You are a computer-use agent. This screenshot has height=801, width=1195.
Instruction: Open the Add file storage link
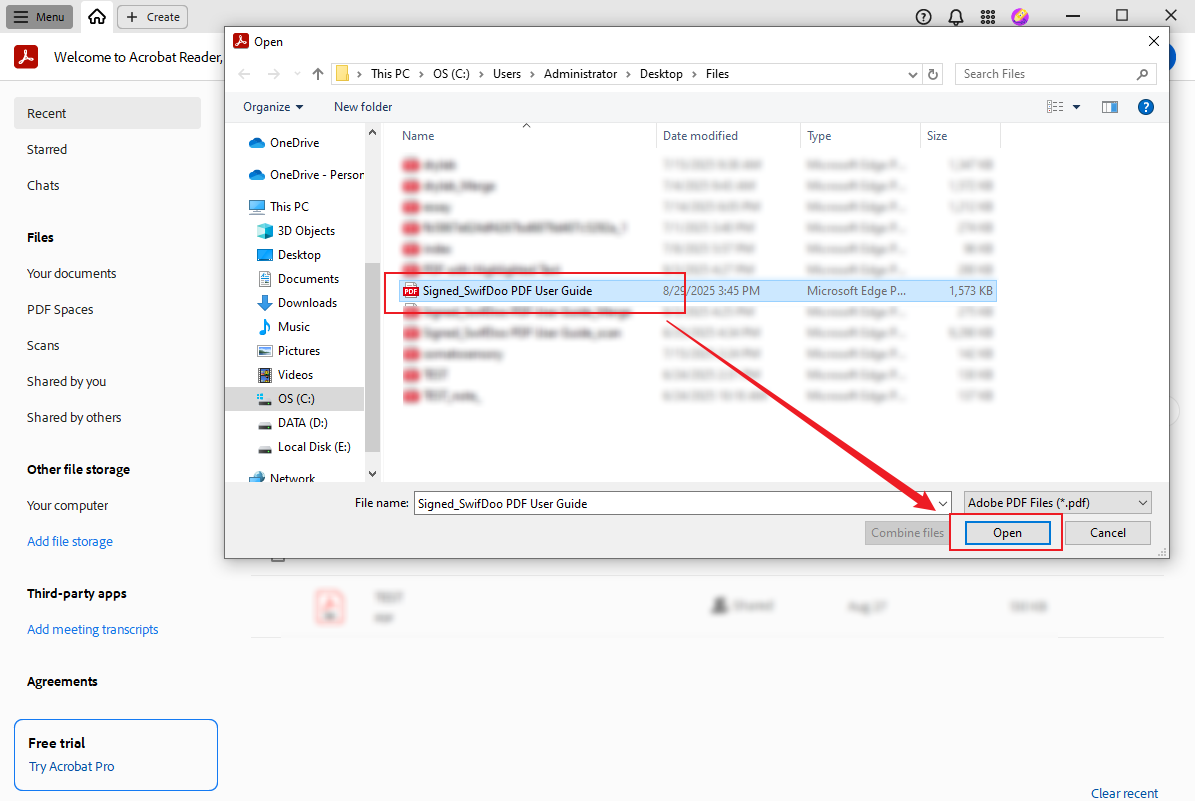tap(70, 541)
